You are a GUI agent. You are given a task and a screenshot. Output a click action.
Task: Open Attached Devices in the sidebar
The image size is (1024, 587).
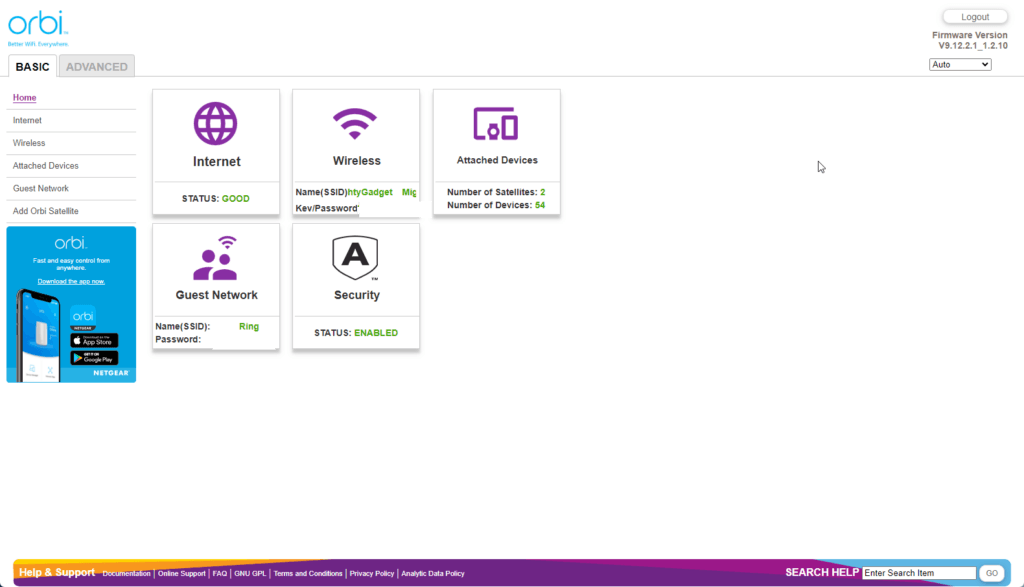tap(46, 166)
